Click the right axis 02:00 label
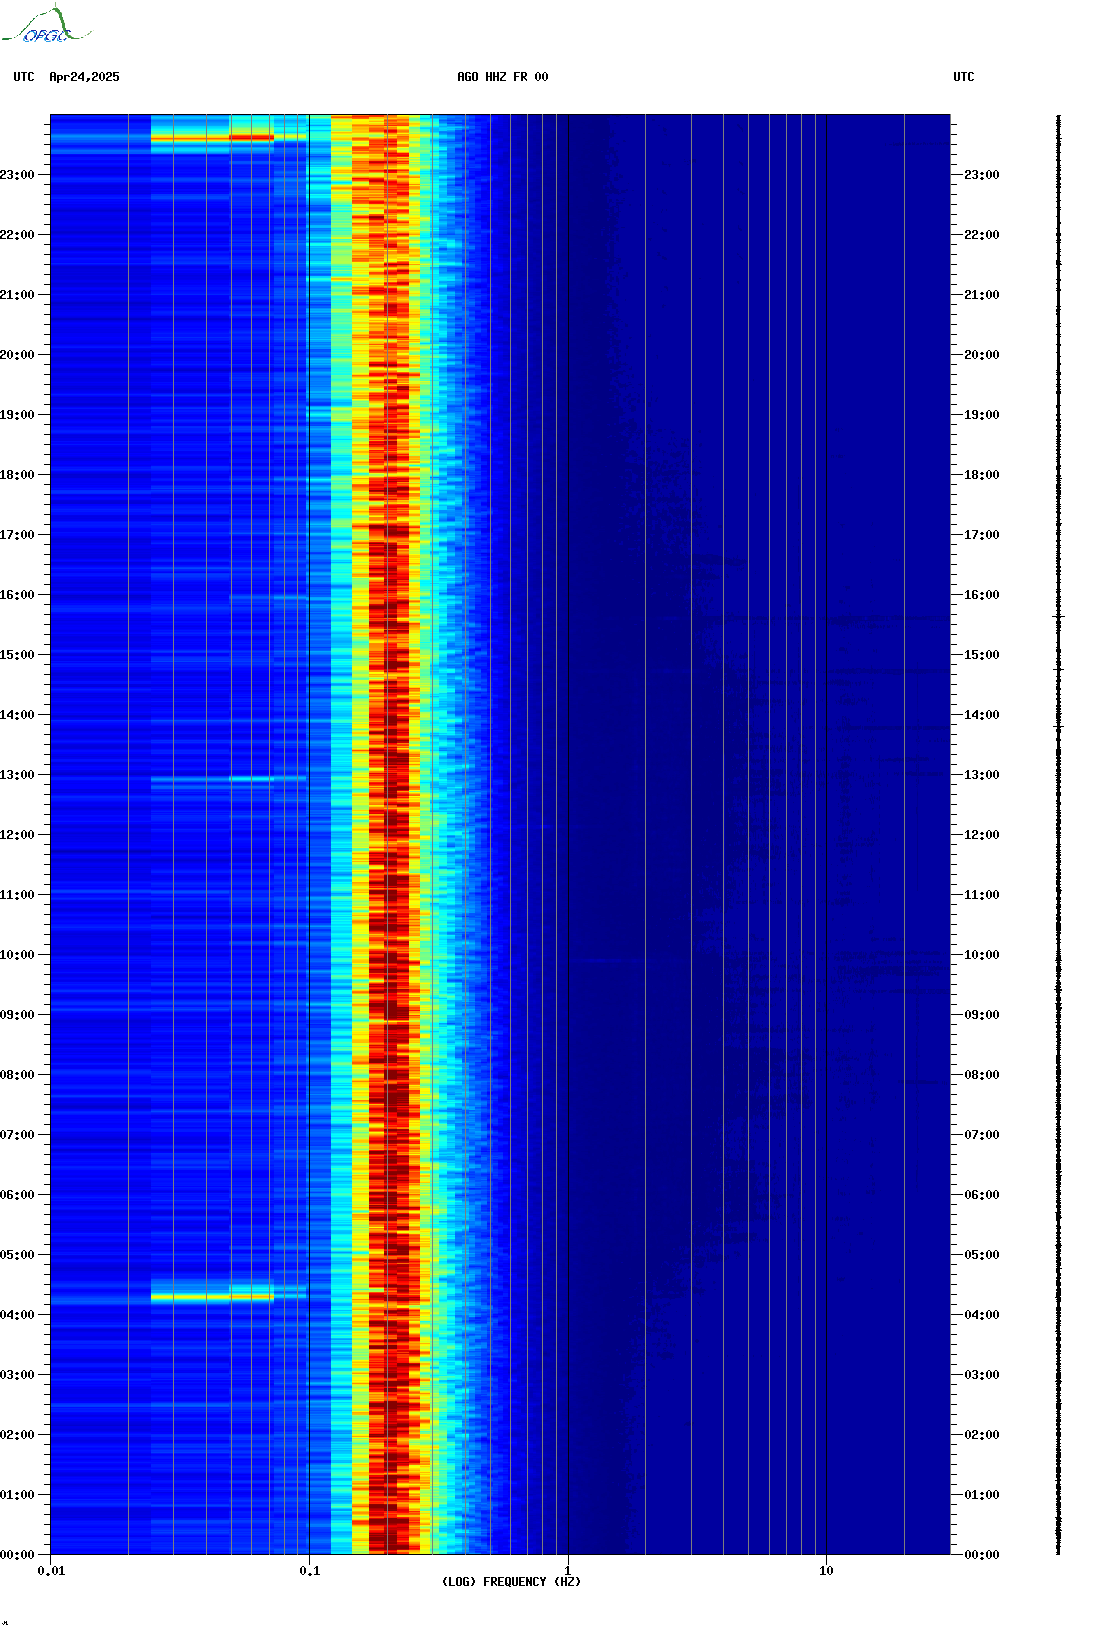This screenshot has width=1102, height=1634. pyautogui.click(x=982, y=1435)
